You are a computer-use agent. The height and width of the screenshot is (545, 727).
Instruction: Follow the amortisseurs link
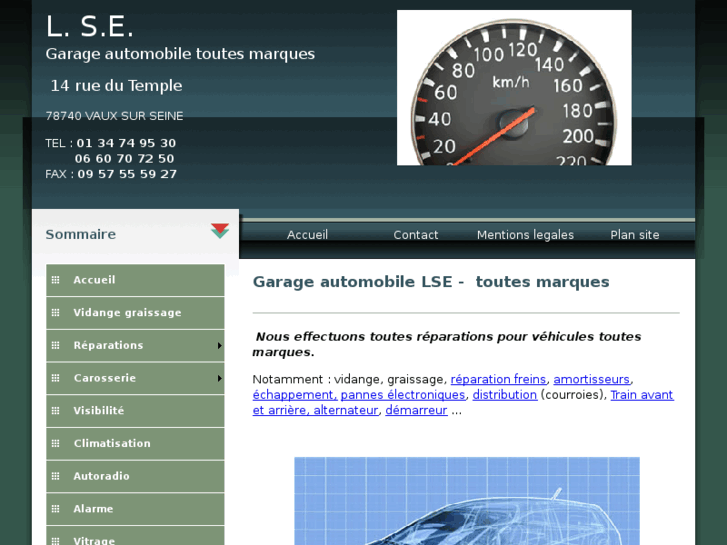[x=592, y=379]
